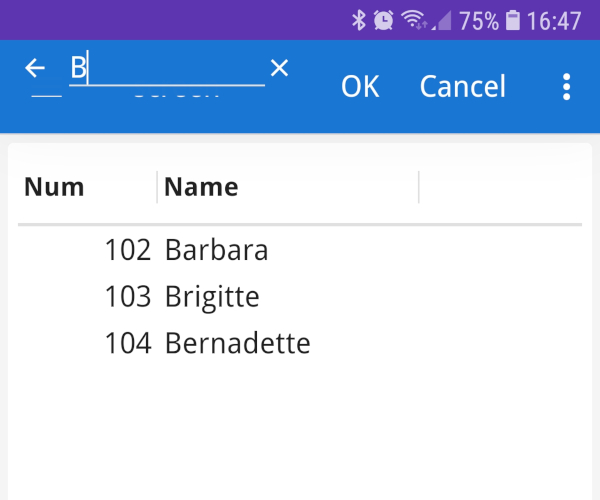Image resolution: width=600 pixels, height=500 pixels.
Task: Select the Barbara row
Action: (300, 250)
